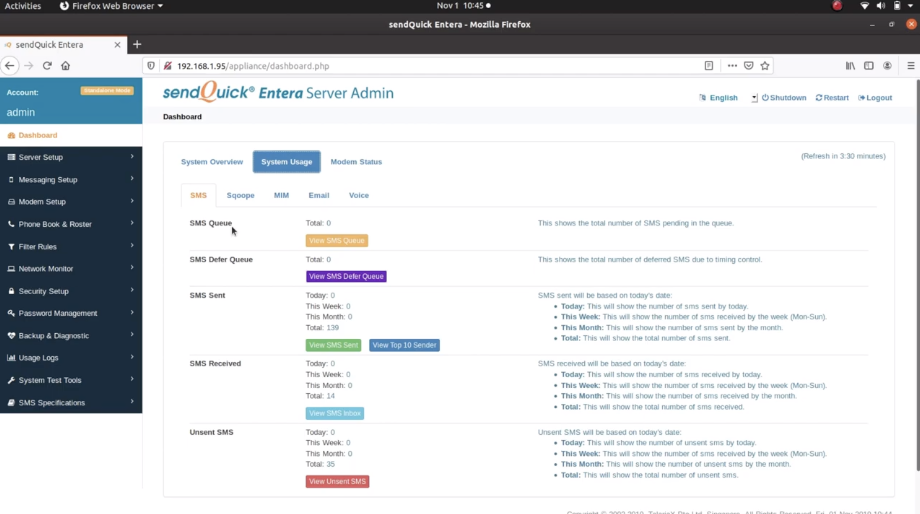Open the Voice sub-tab
920x514 pixels.
[358, 195]
